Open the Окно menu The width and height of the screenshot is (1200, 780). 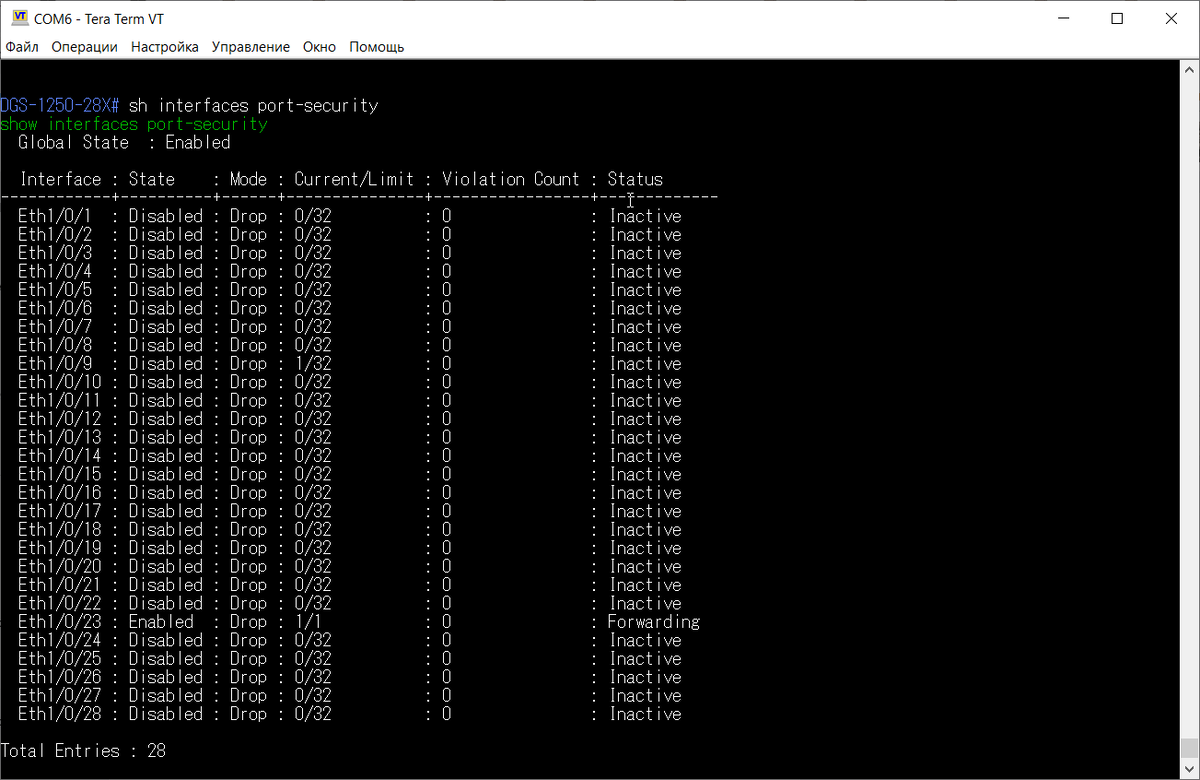click(x=319, y=47)
